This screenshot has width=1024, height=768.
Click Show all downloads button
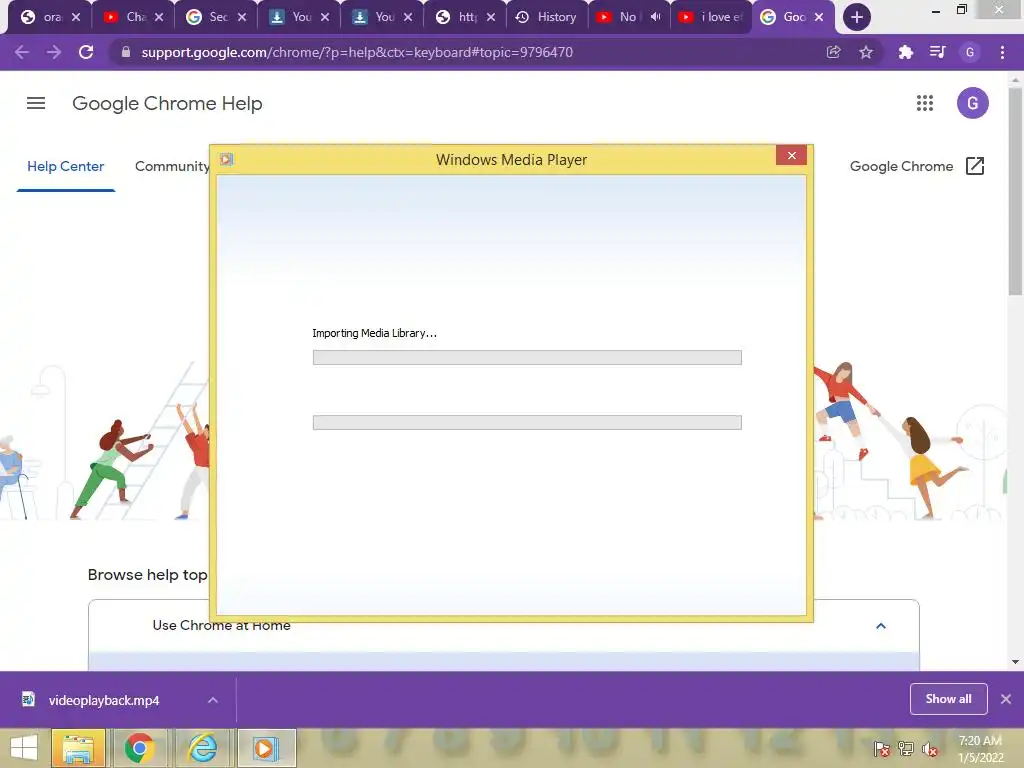(948, 699)
